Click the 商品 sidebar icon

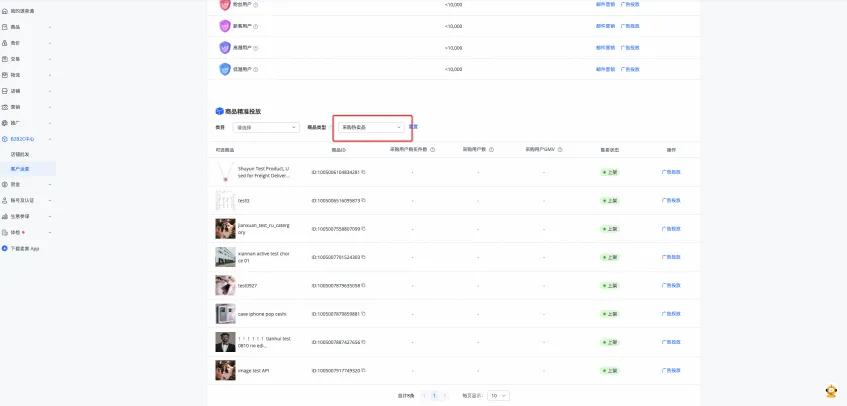pyautogui.click(x=5, y=27)
